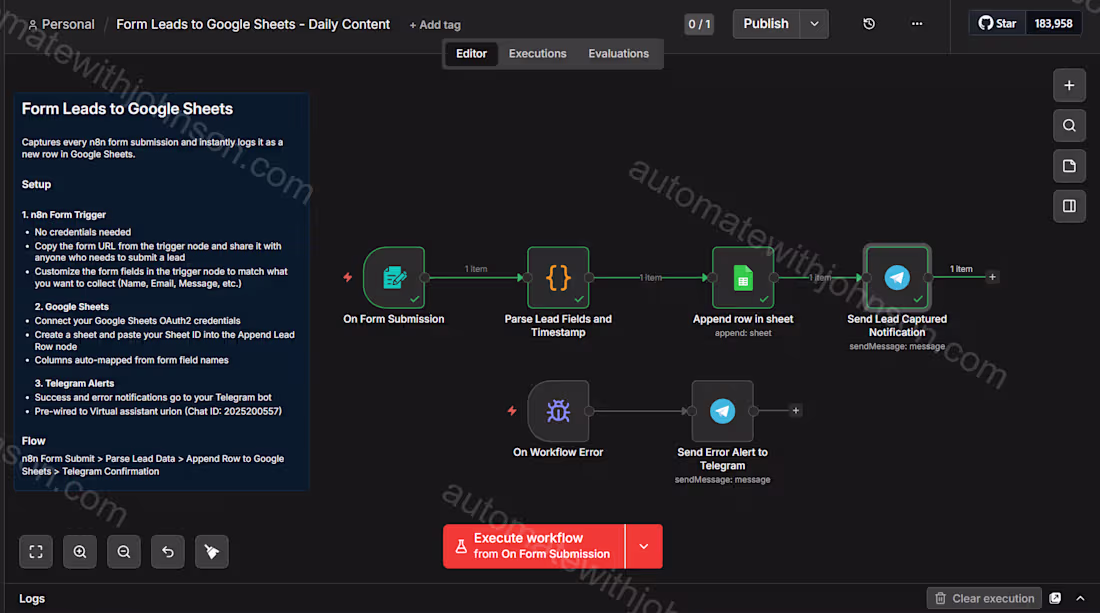
Task: Click the plus add-node button in the right panel
Action: (1069, 86)
